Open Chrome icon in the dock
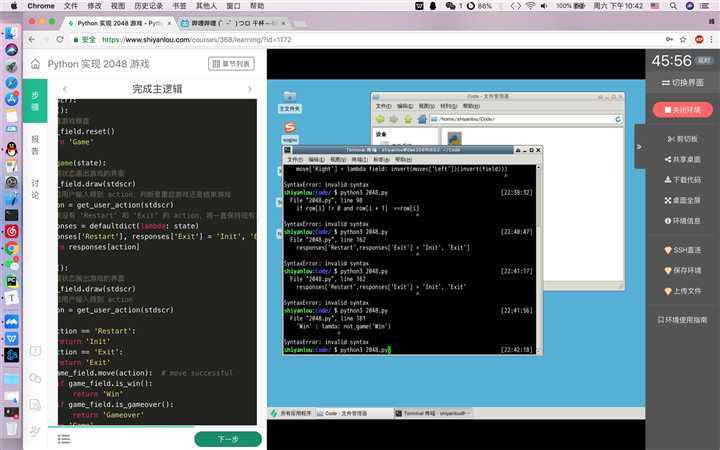Image resolution: width=720 pixels, height=450 pixels. [11, 248]
